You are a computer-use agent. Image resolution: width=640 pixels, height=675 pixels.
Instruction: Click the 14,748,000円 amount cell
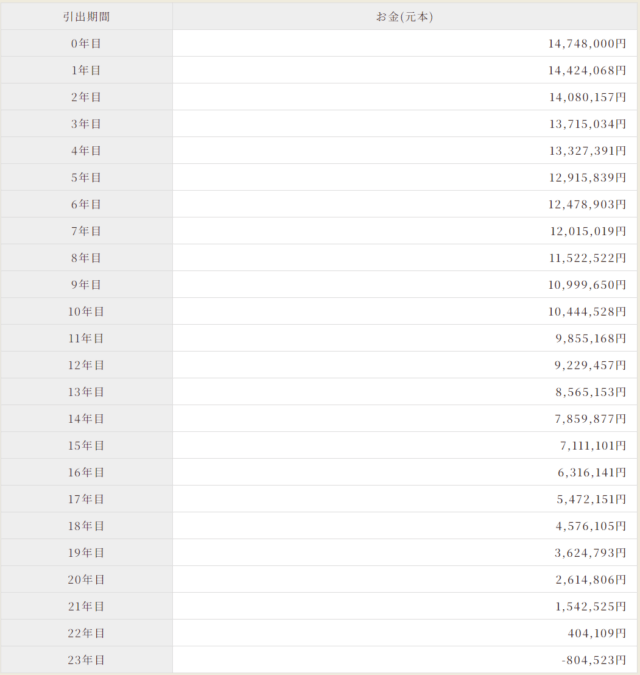(586, 44)
